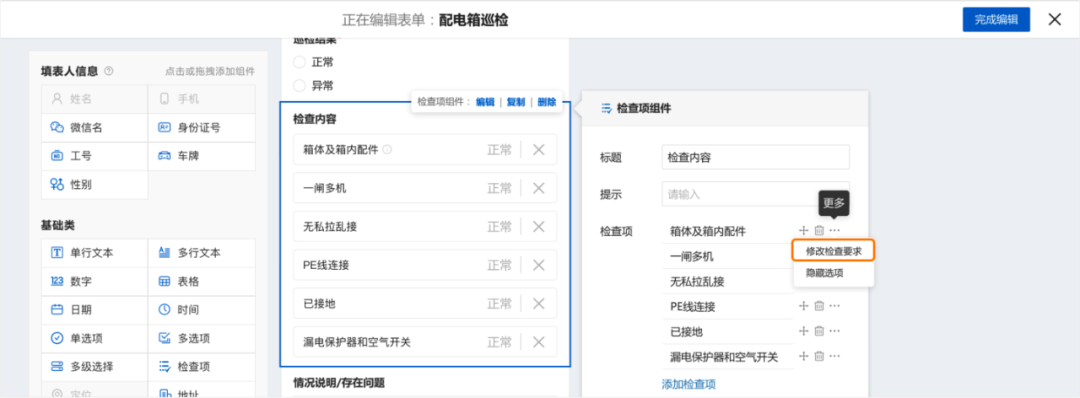The height and width of the screenshot is (398, 1080).
Task: Click the 一闸多机 item name field
Action: pos(727,256)
